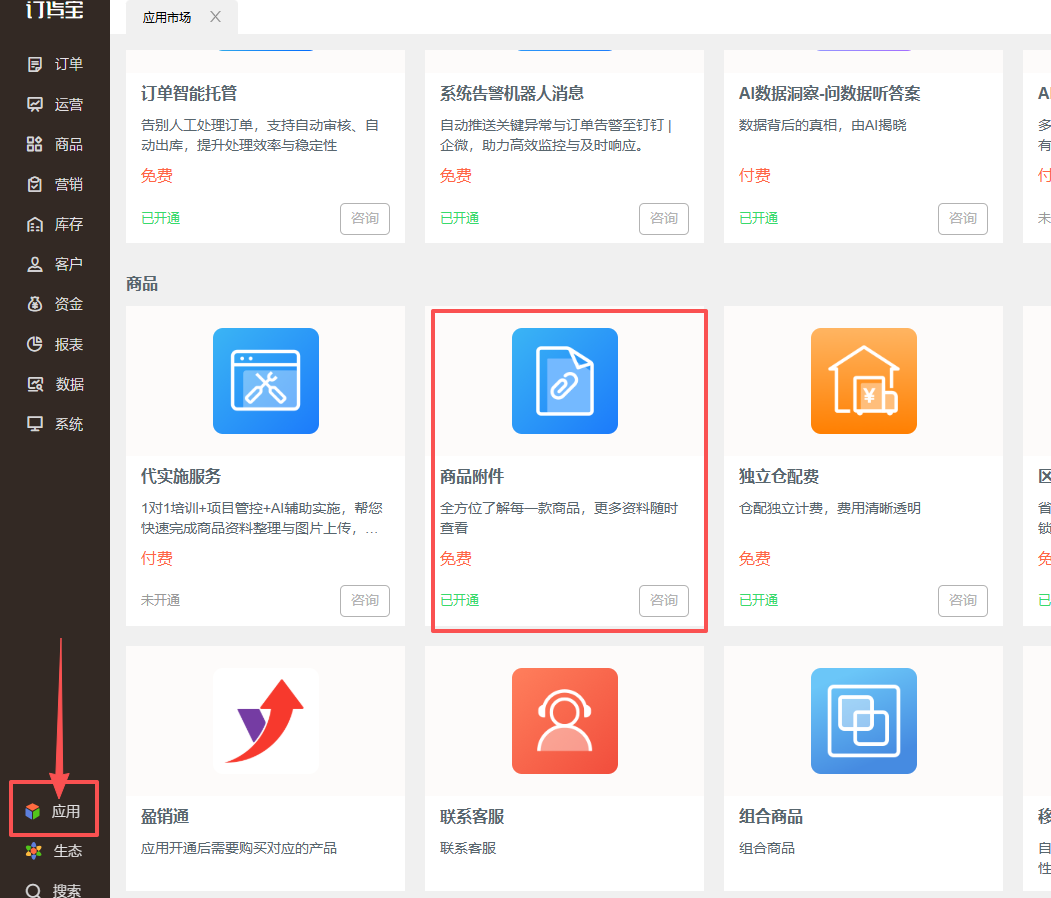The height and width of the screenshot is (898, 1051).
Task: Click 未开通 status on 代实施服务 card
Action: pos(160,600)
